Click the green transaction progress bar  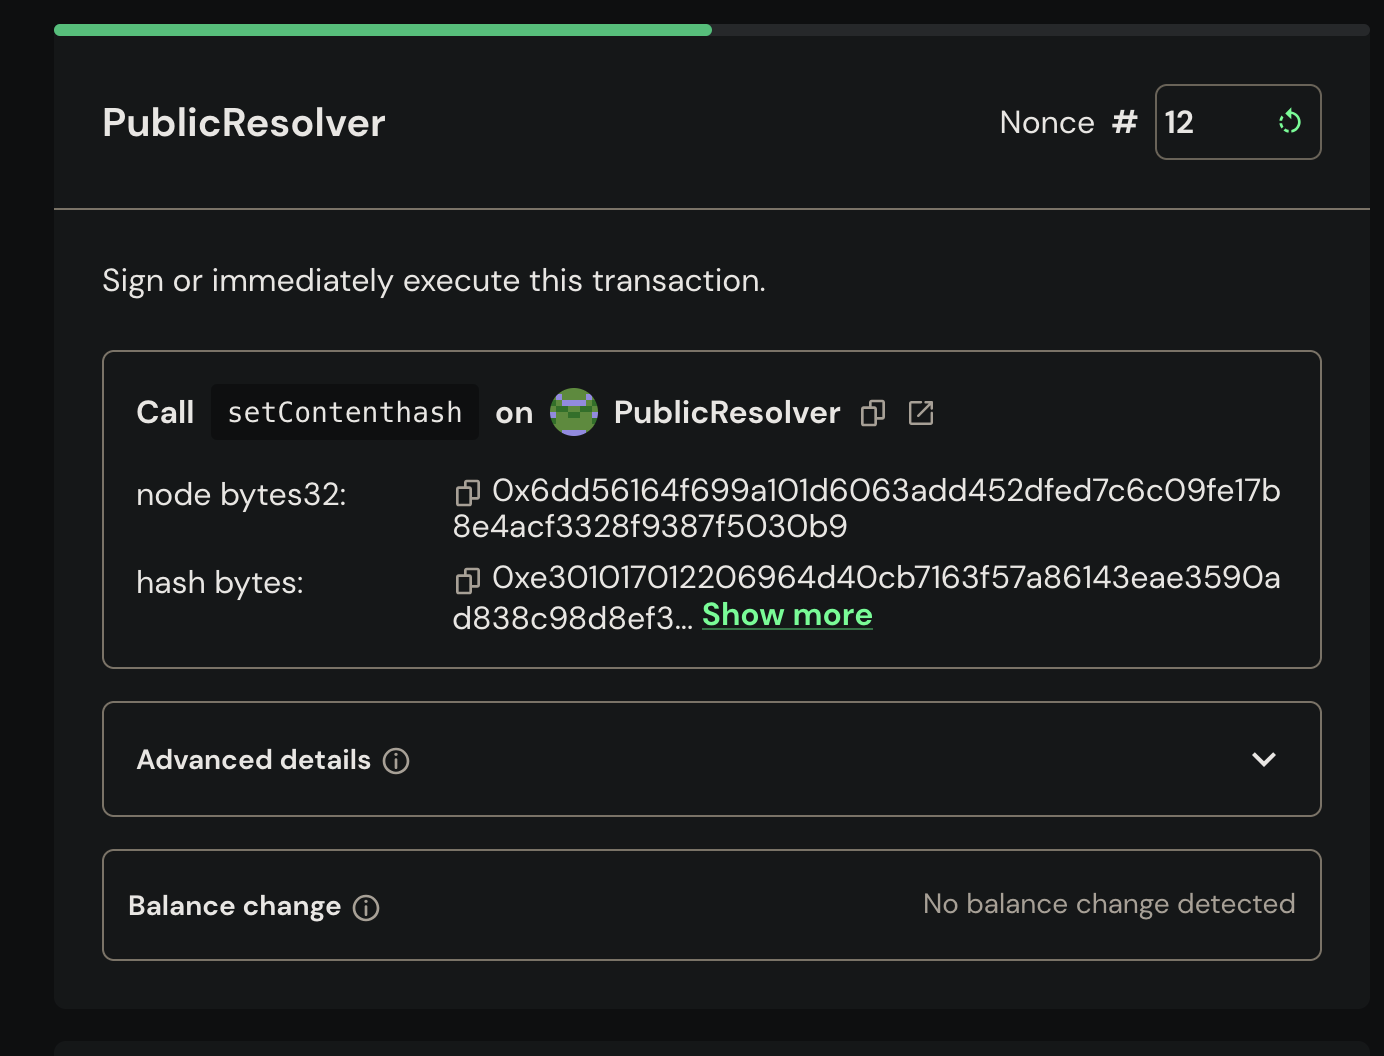point(383,30)
